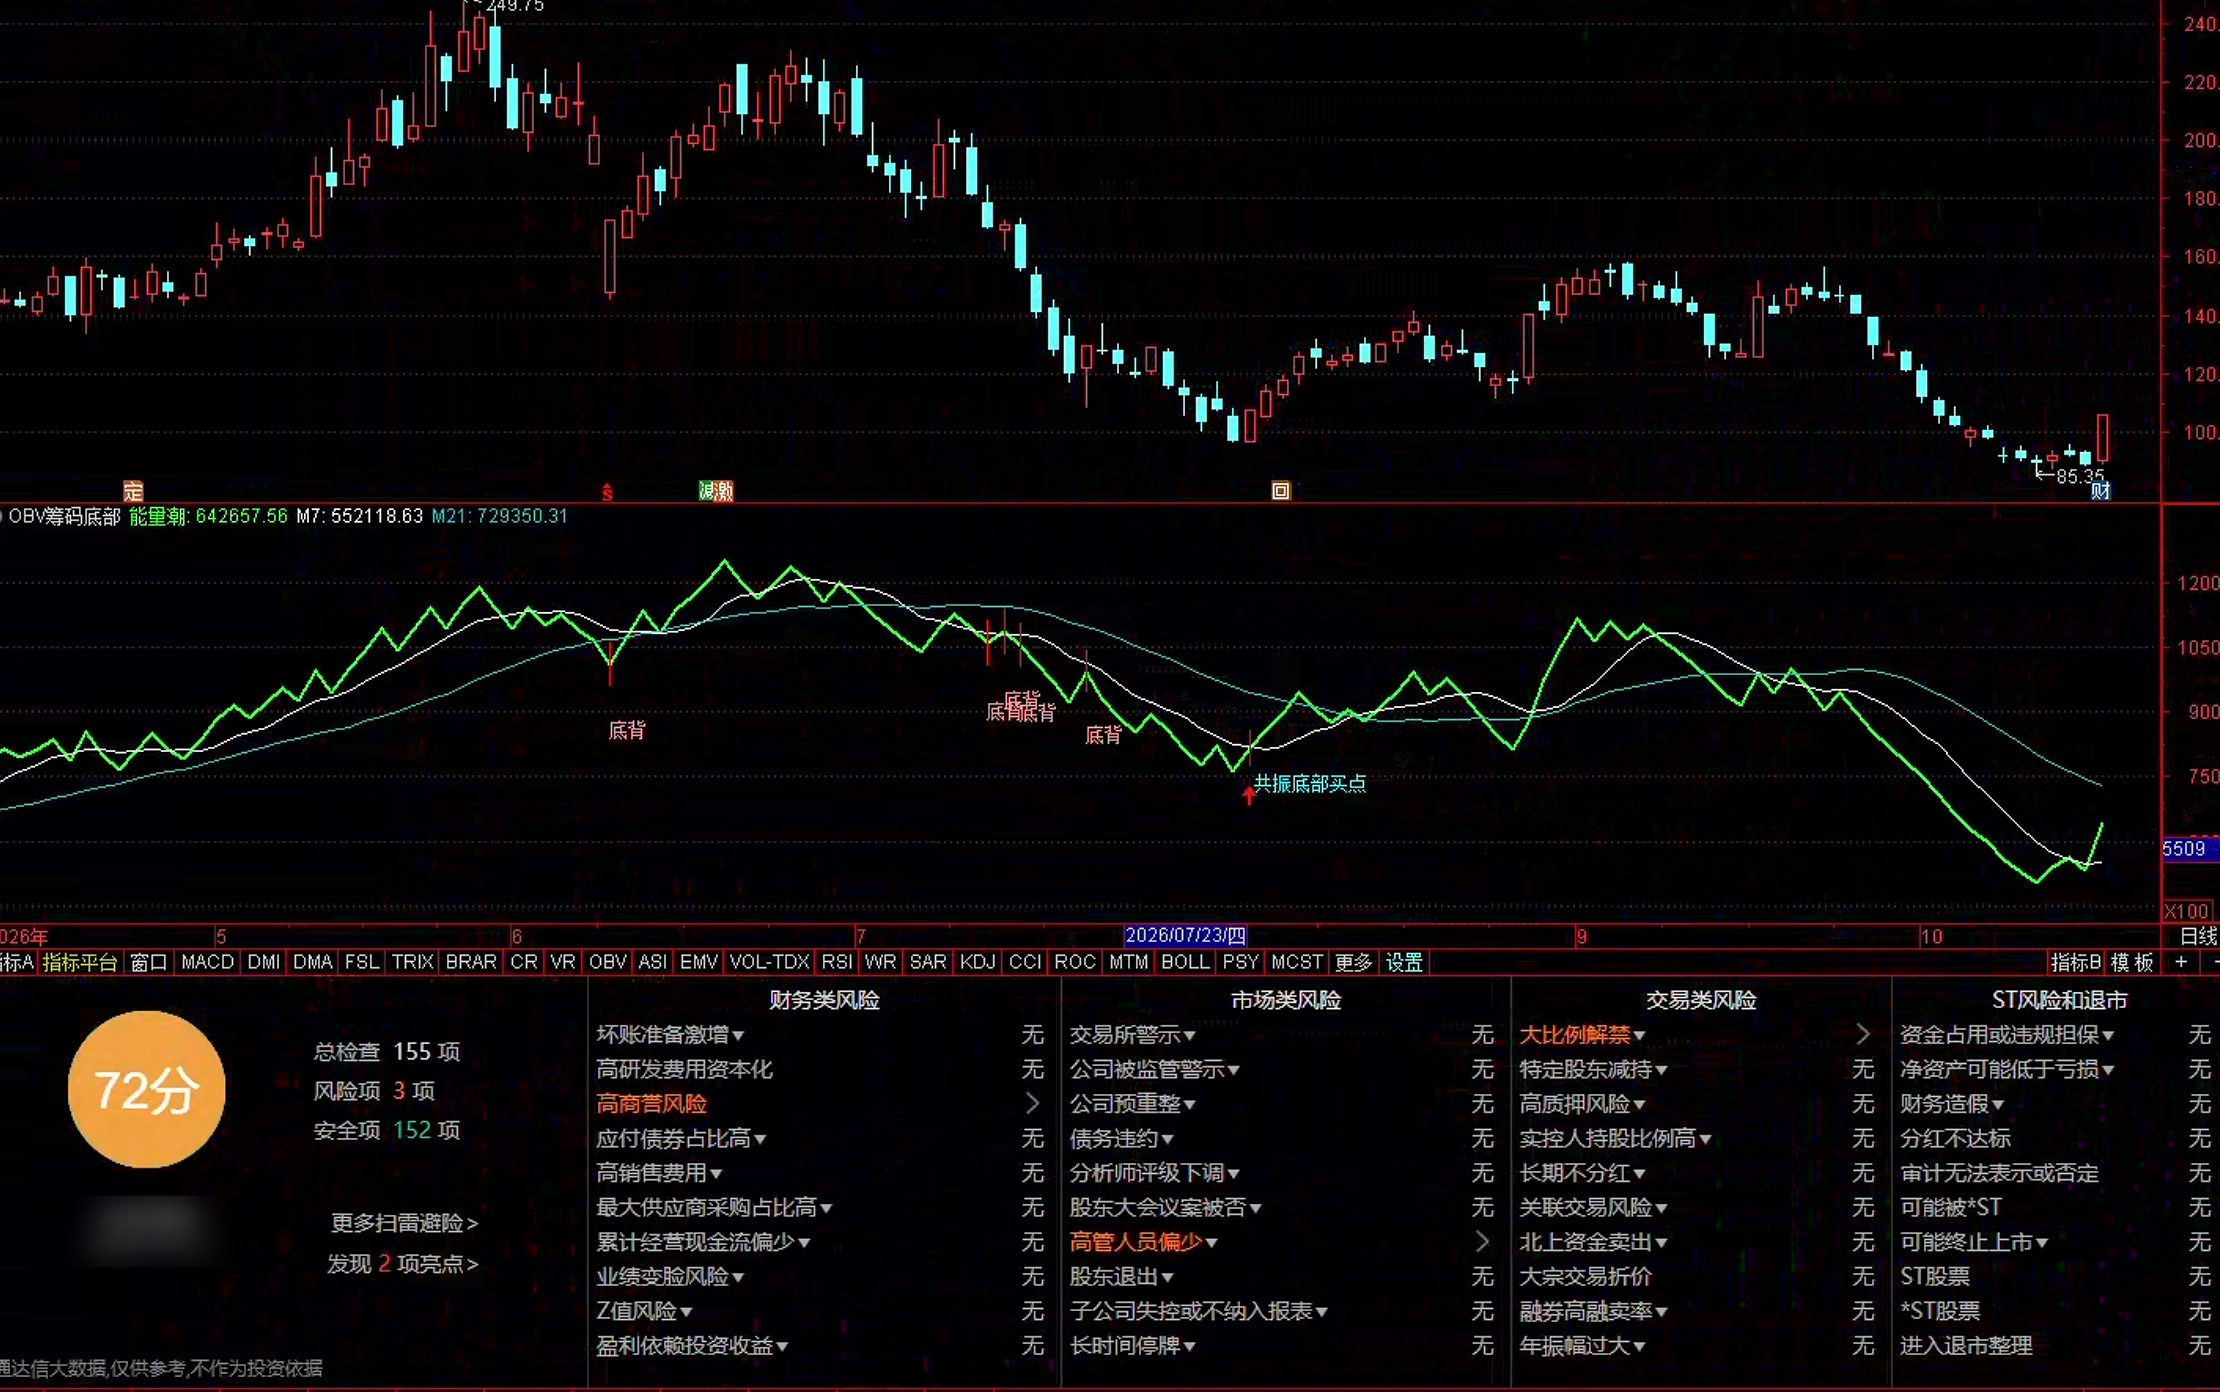
Task: Open the 指标平台 tab
Action: pos(80,962)
